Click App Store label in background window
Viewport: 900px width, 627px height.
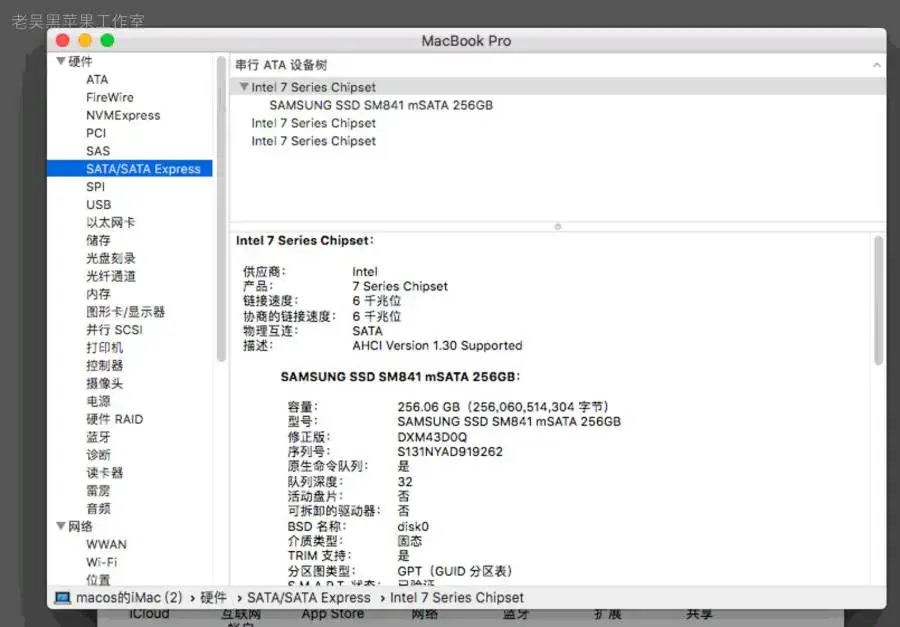(x=333, y=614)
